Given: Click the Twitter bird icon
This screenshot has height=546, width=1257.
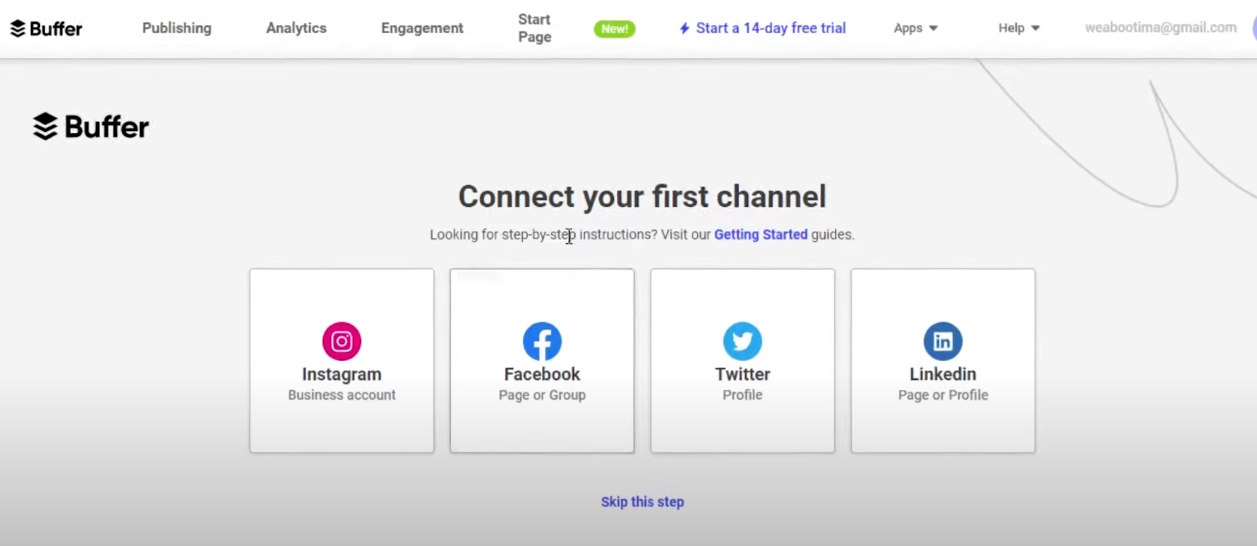Looking at the screenshot, I should 743,342.
